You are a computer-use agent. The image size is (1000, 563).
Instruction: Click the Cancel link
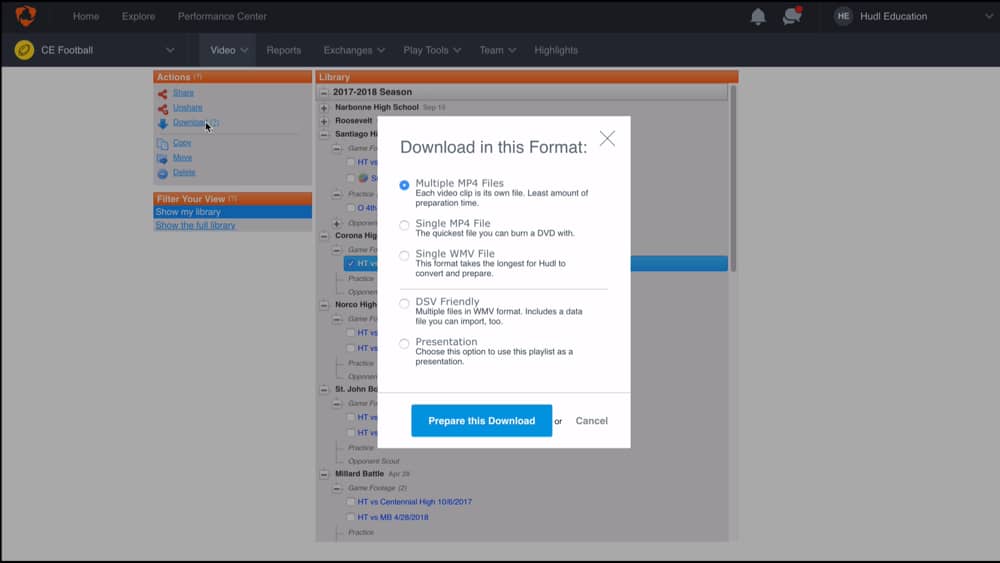coord(591,421)
